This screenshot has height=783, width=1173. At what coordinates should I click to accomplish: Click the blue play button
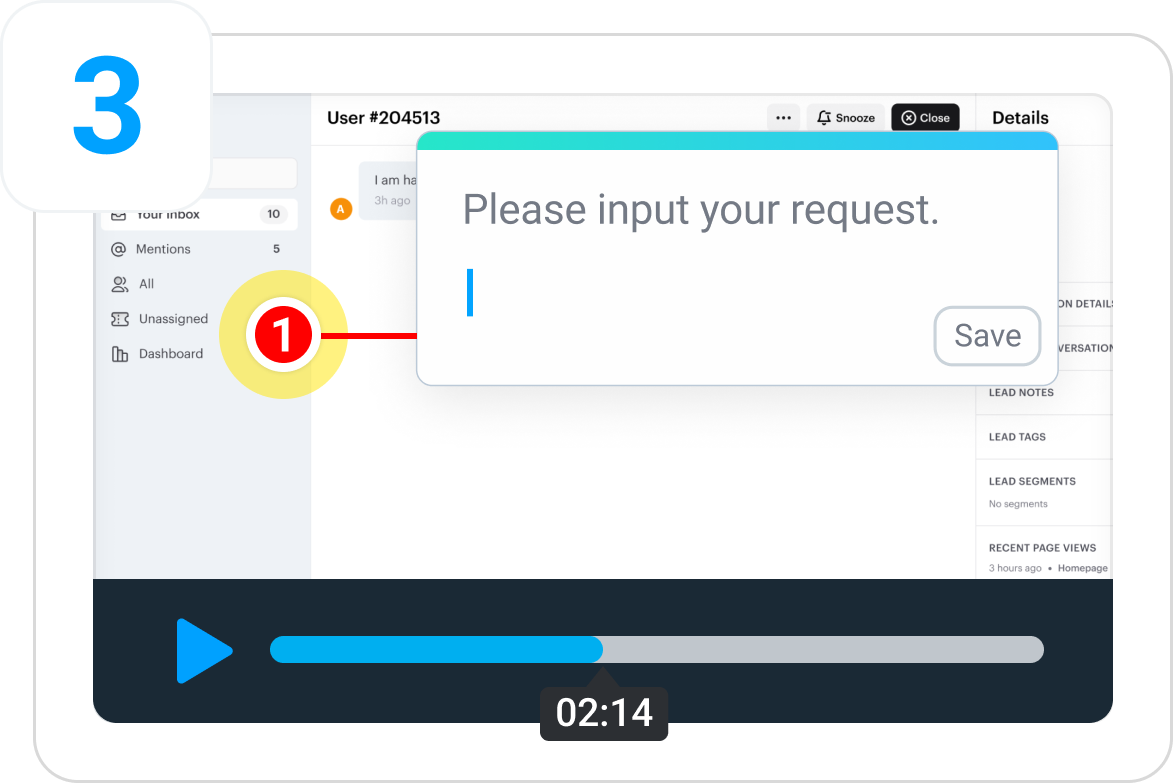(203, 651)
